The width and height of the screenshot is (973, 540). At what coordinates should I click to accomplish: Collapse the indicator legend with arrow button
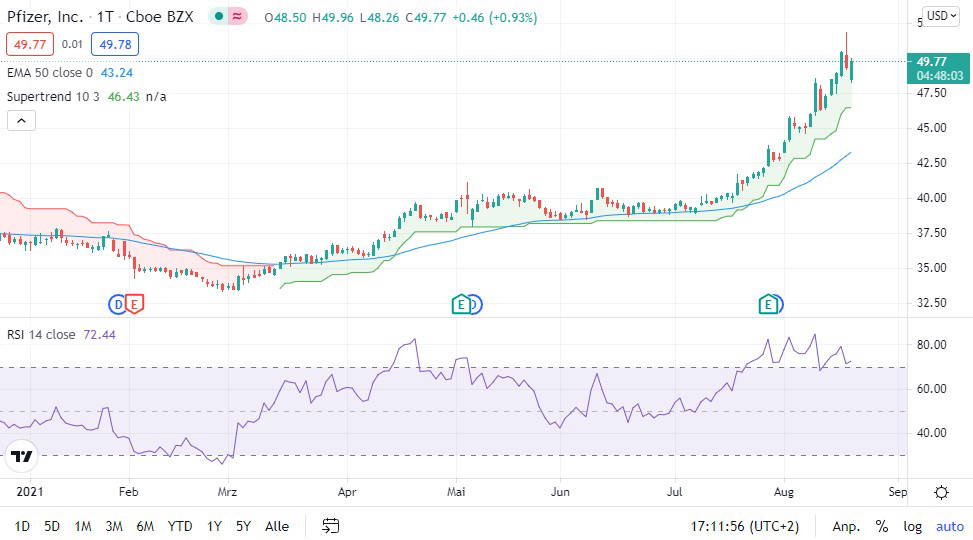point(21,121)
